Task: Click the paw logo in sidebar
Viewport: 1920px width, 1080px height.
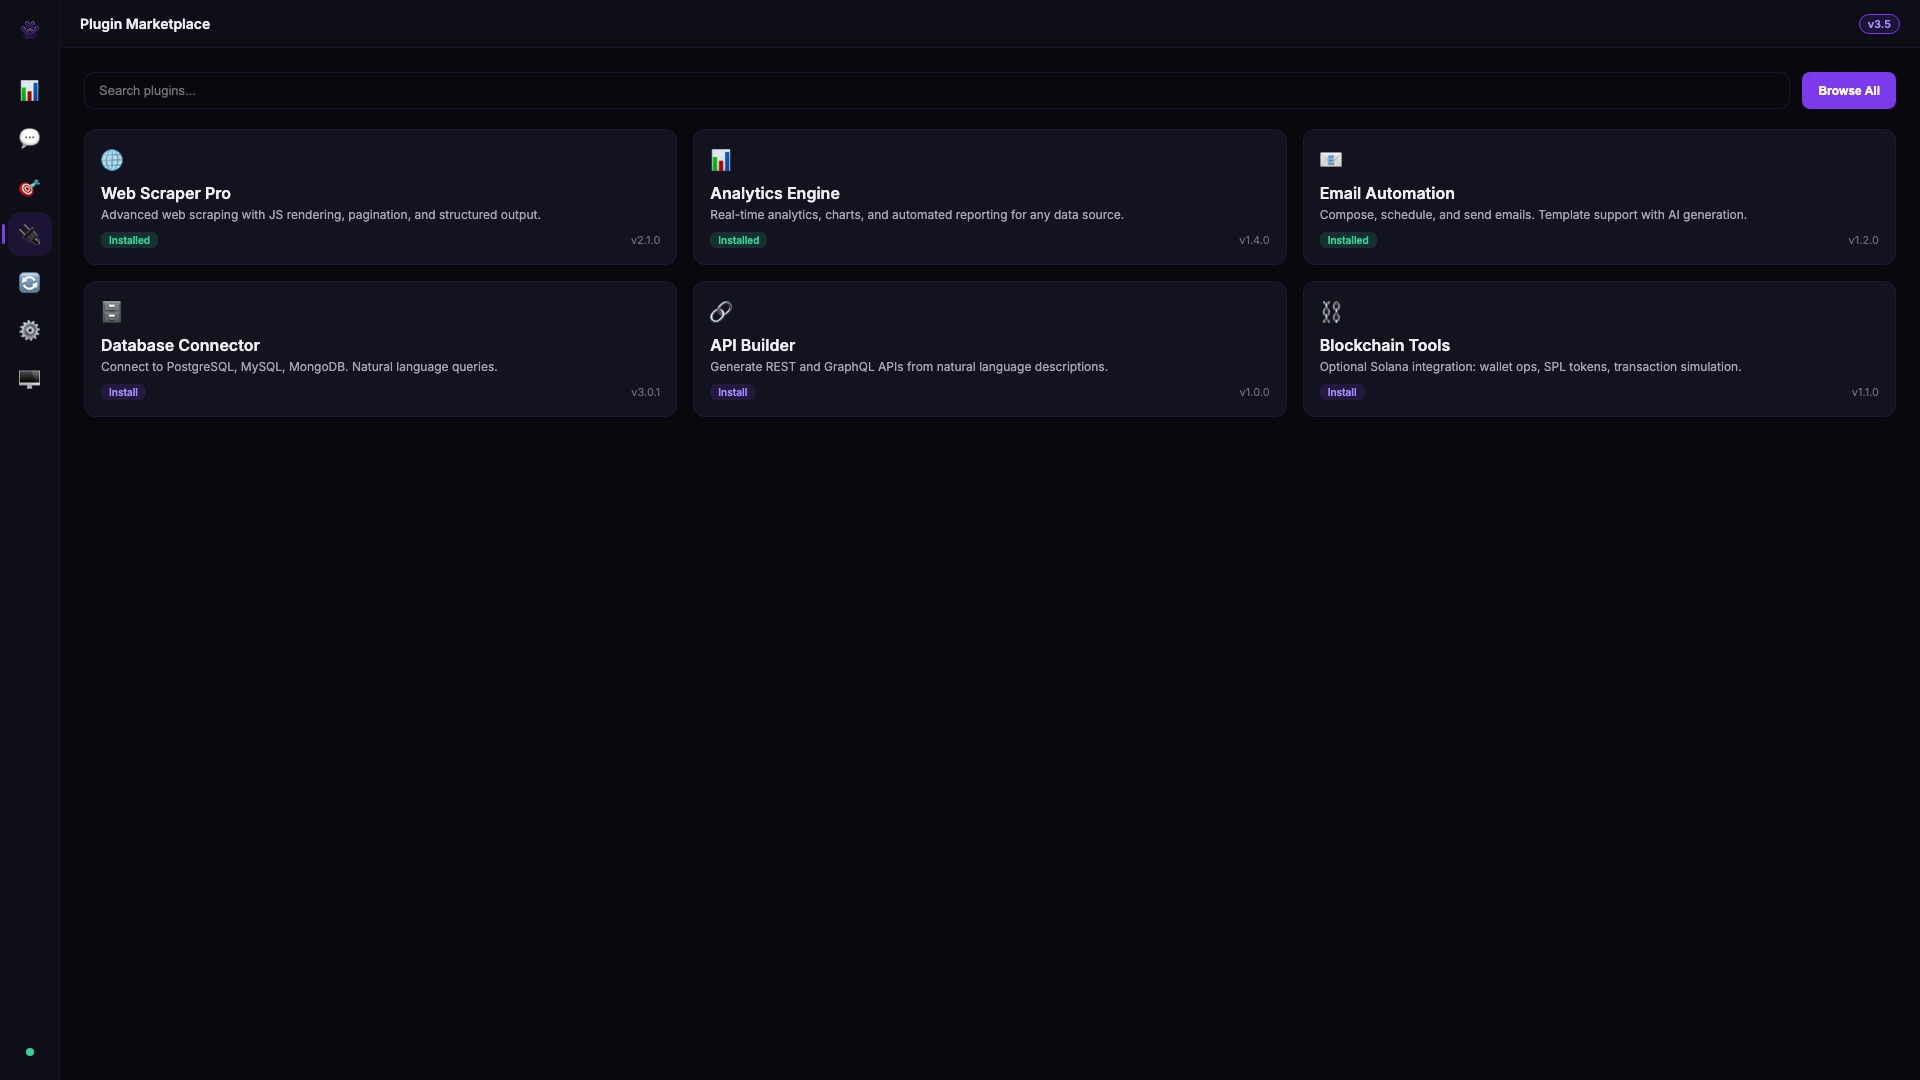Action: (30, 28)
